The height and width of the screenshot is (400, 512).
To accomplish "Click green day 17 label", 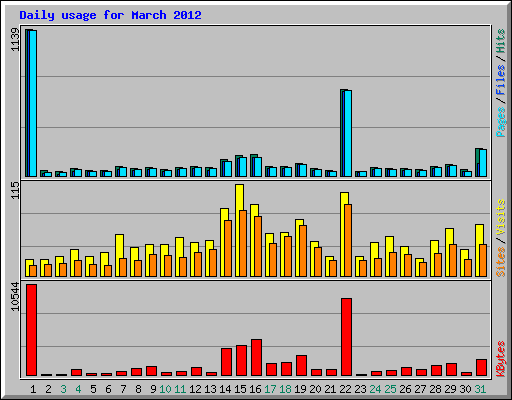I will pos(270,389).
